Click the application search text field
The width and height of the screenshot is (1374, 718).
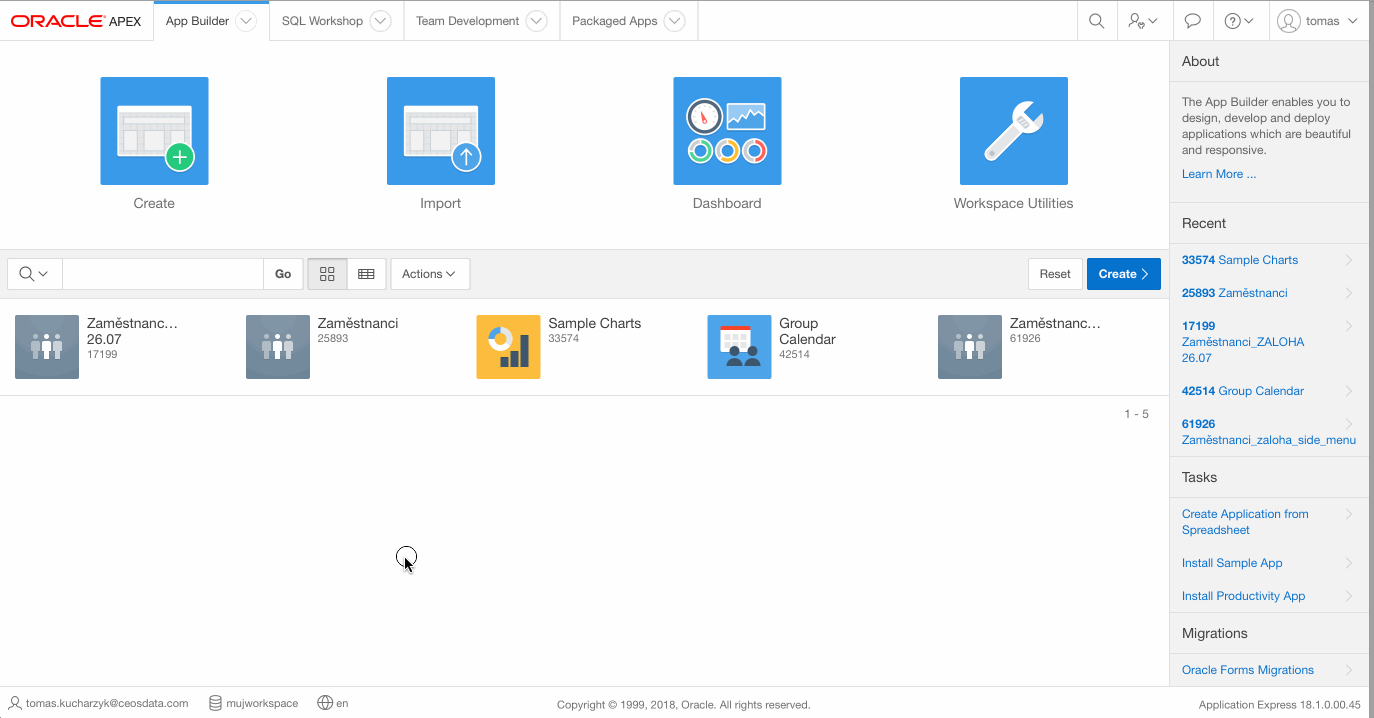click(x=162, y=274)
